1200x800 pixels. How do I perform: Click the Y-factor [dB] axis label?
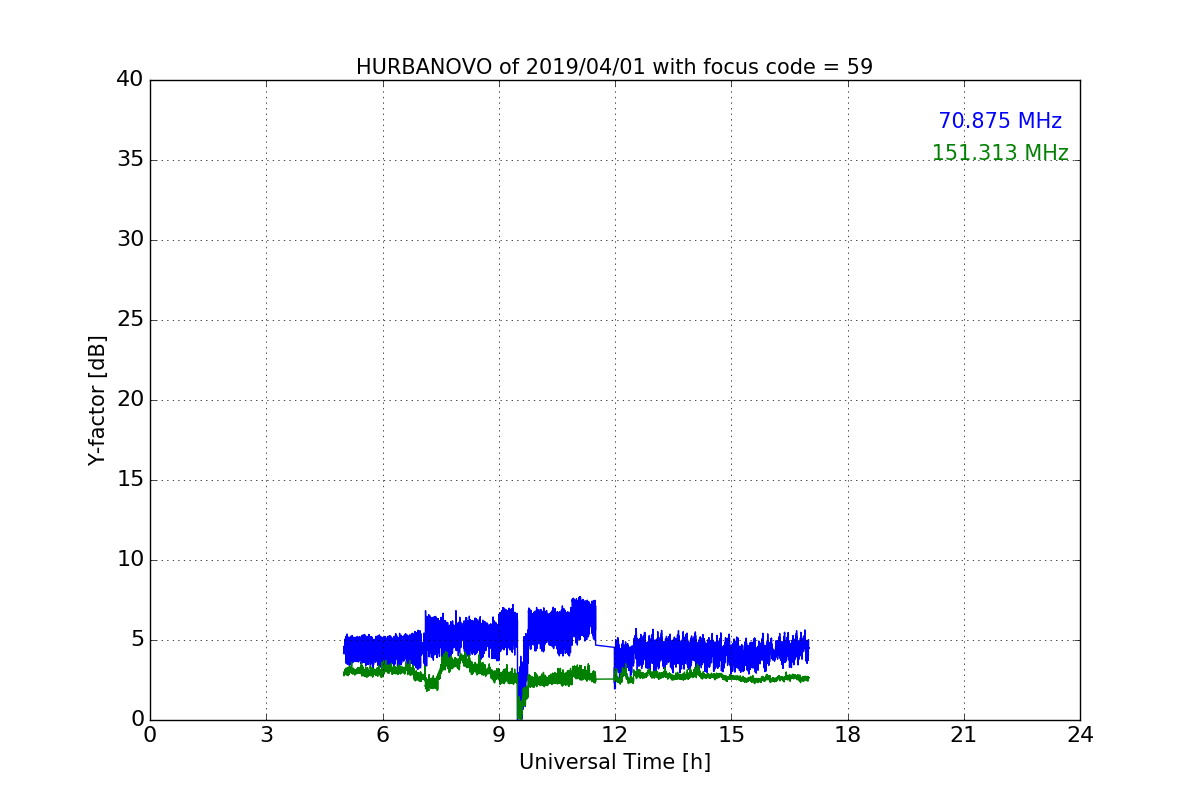click(x=97, y=400)
